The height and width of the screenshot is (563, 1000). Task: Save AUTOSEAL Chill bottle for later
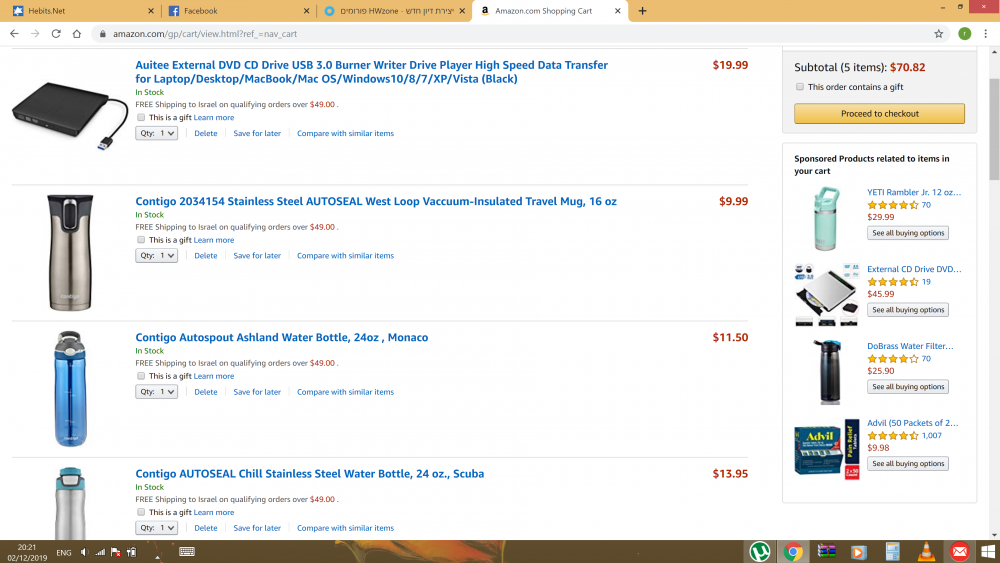(257, 528)
